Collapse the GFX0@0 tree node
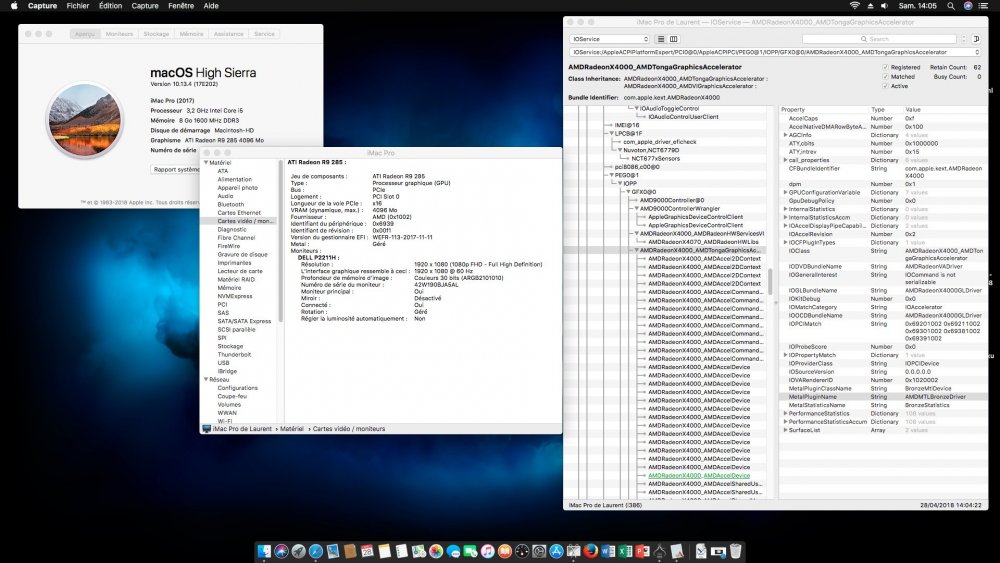 tap(628, 192)
